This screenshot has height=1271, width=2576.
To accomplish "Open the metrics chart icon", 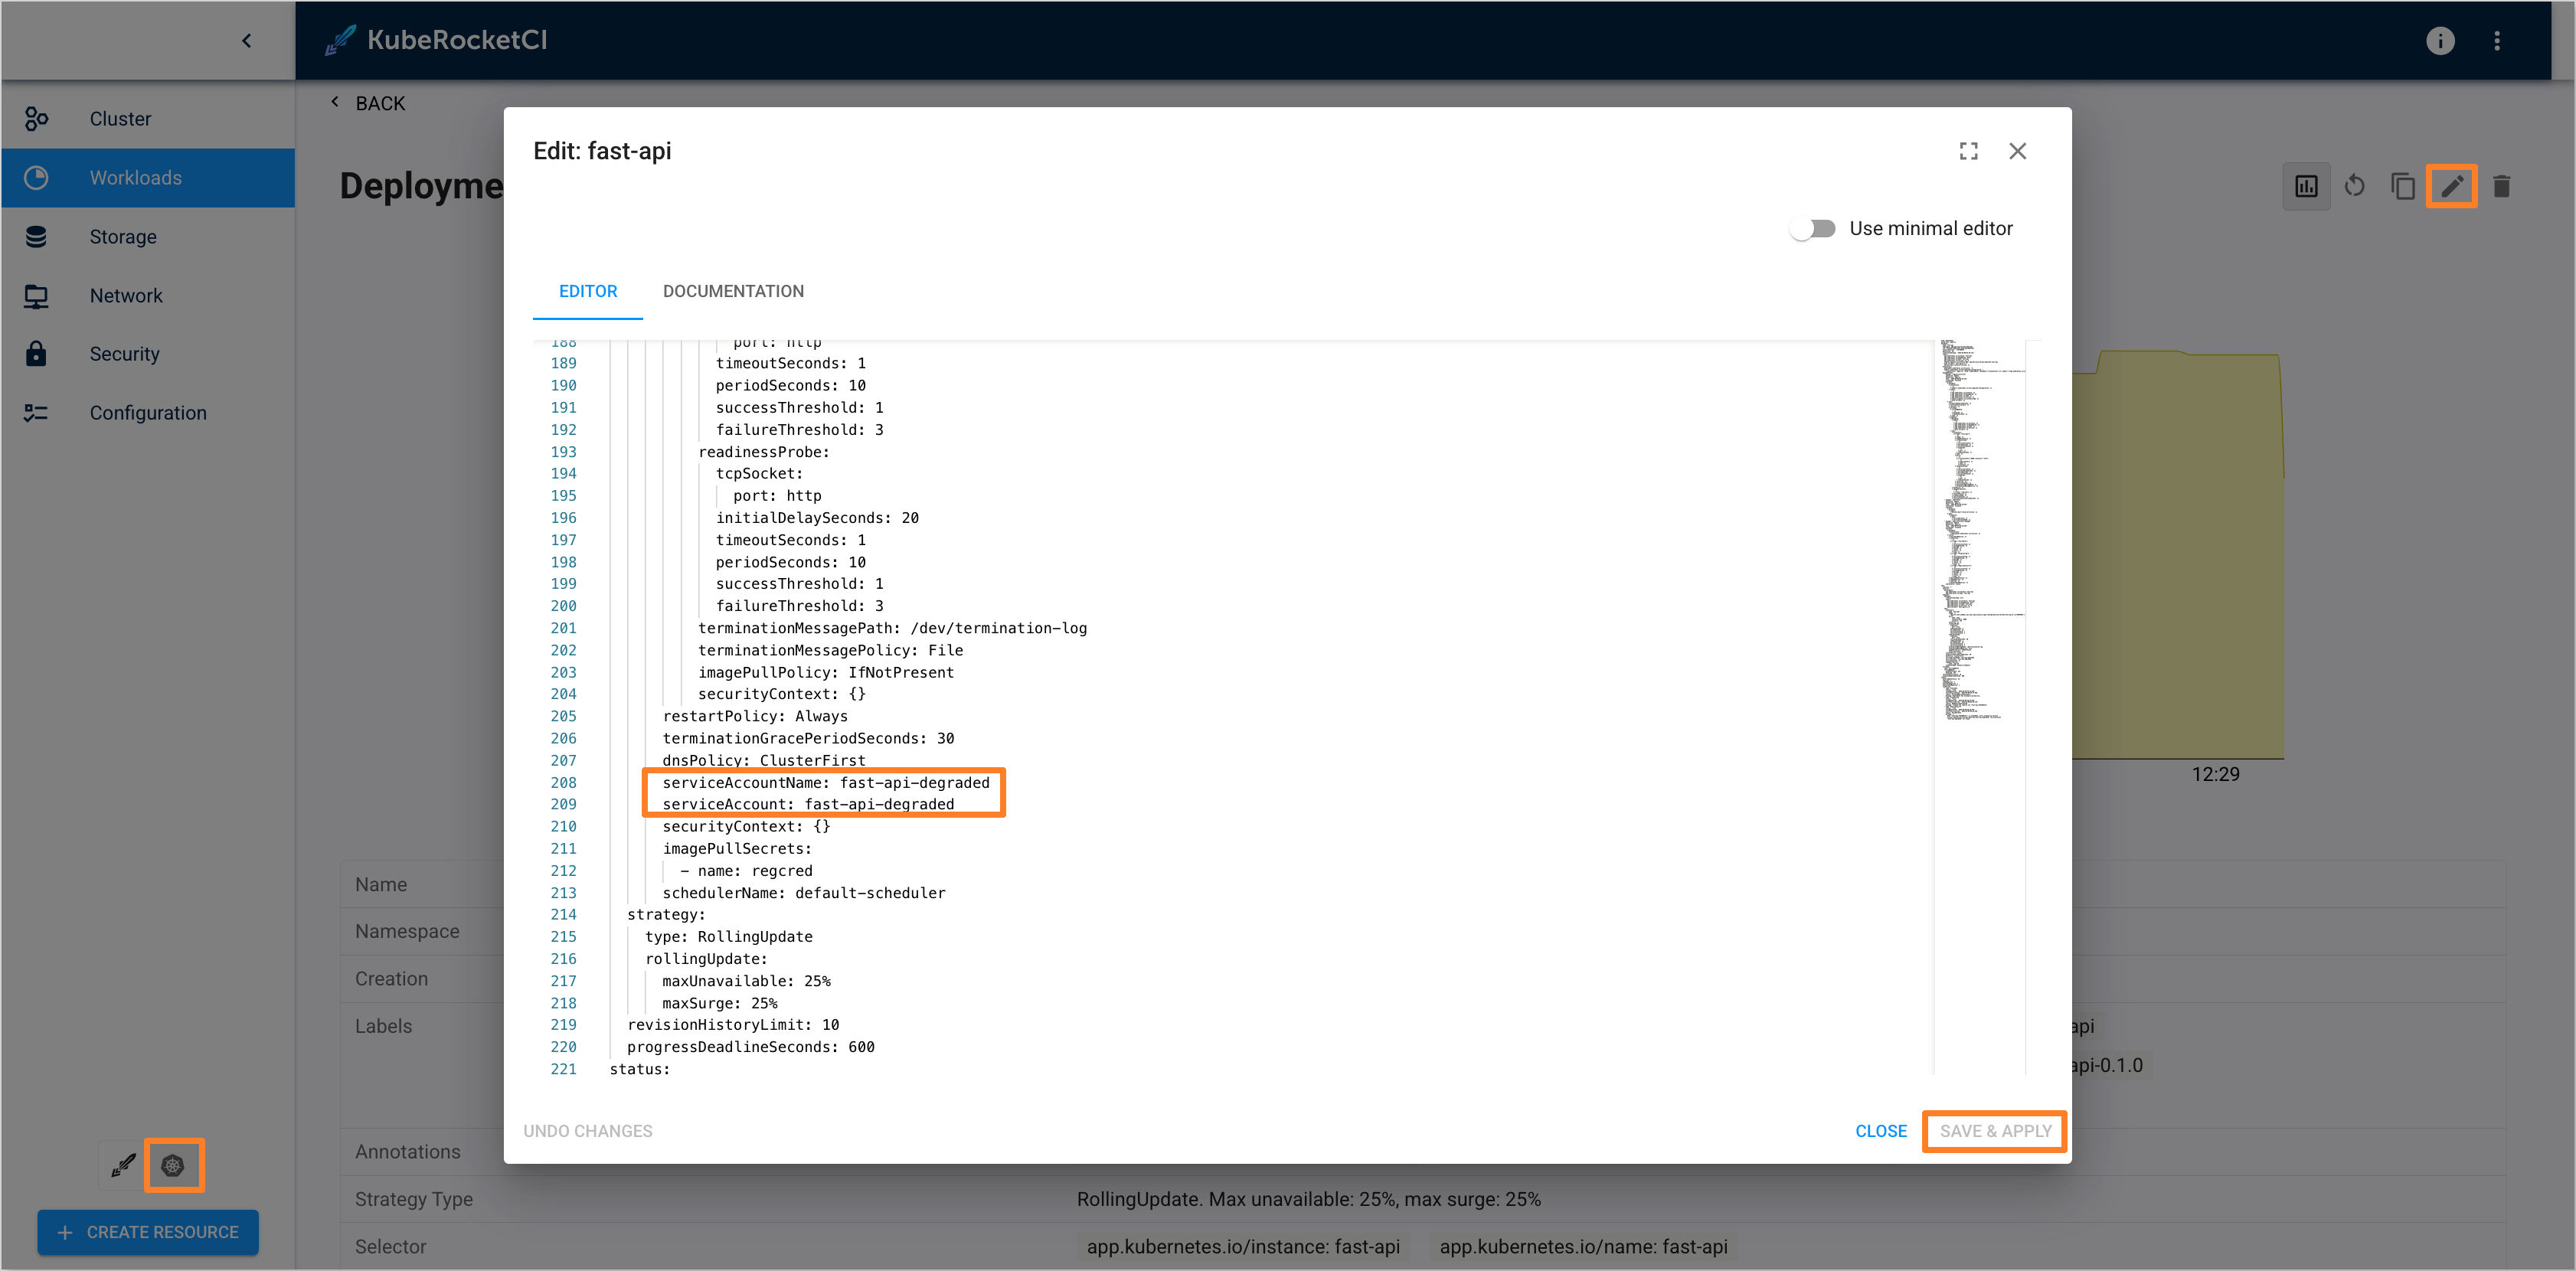I will click(2306, 187).
